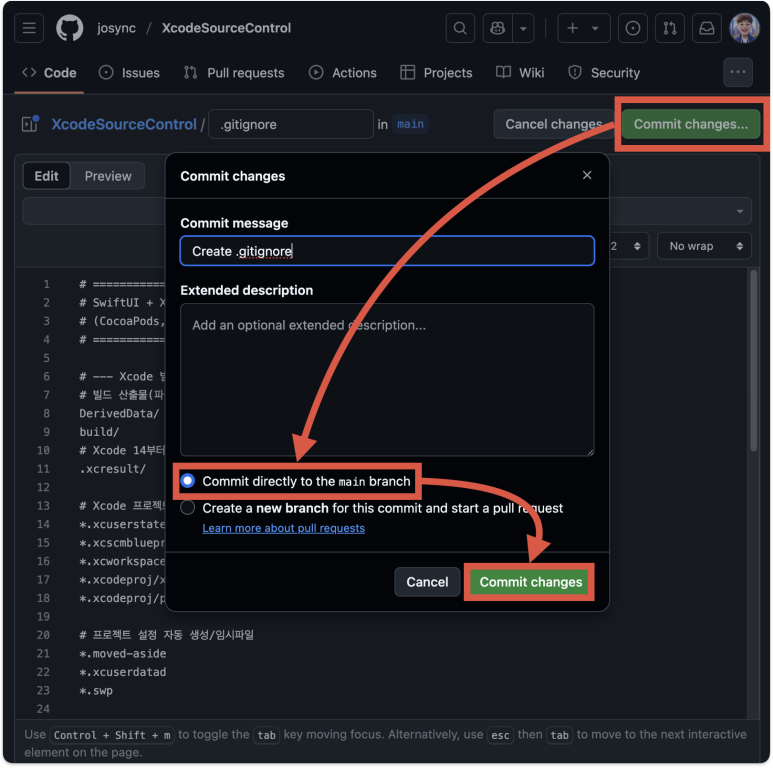The height and width of the screenshot is (768, 773).
Task: Select the Edit tab
Action: [46, 176]
